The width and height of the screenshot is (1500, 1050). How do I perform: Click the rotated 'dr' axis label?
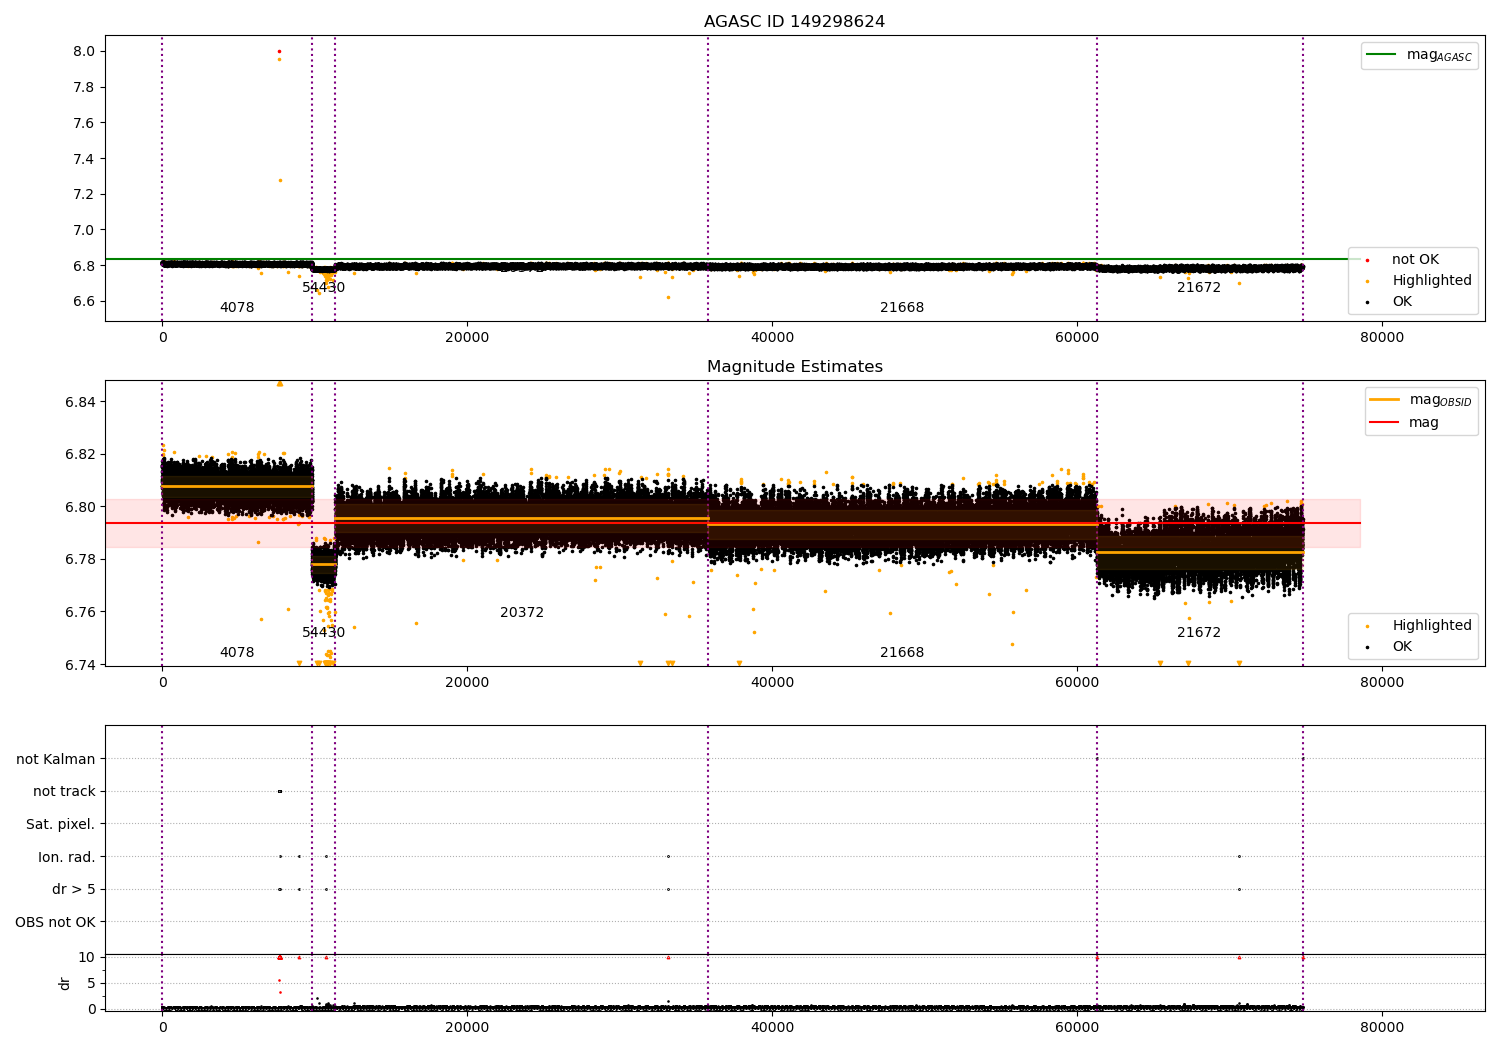pos(65,983)
